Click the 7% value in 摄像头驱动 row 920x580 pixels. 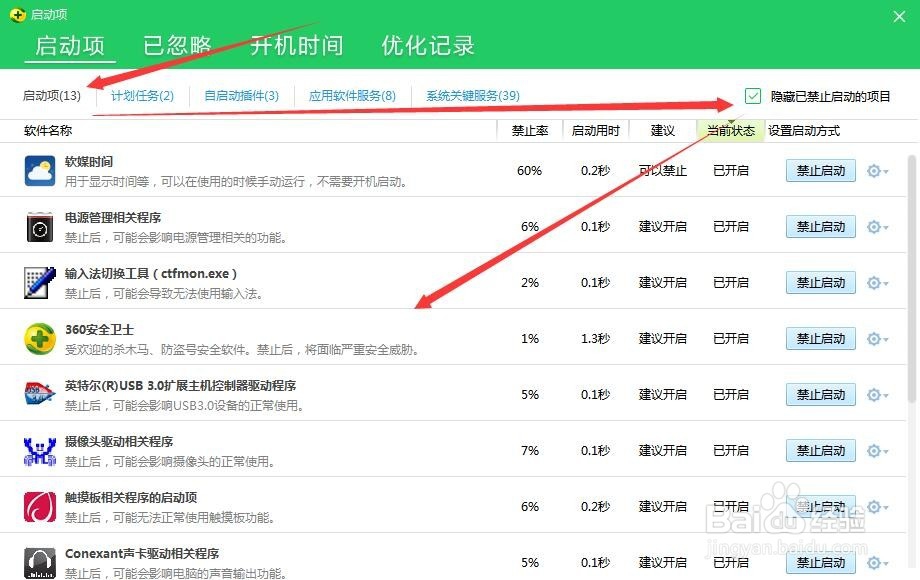(530, 451)
